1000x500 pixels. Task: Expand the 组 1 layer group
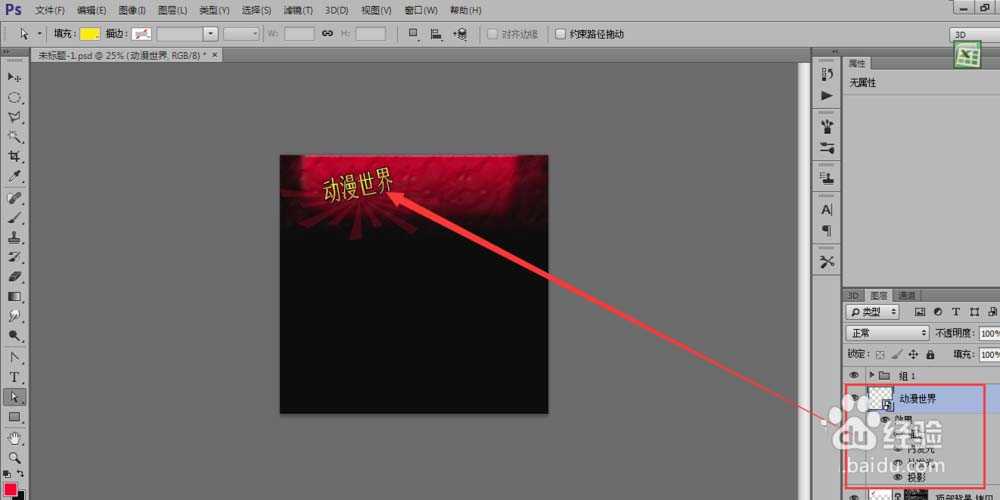[x=872, y=375]
